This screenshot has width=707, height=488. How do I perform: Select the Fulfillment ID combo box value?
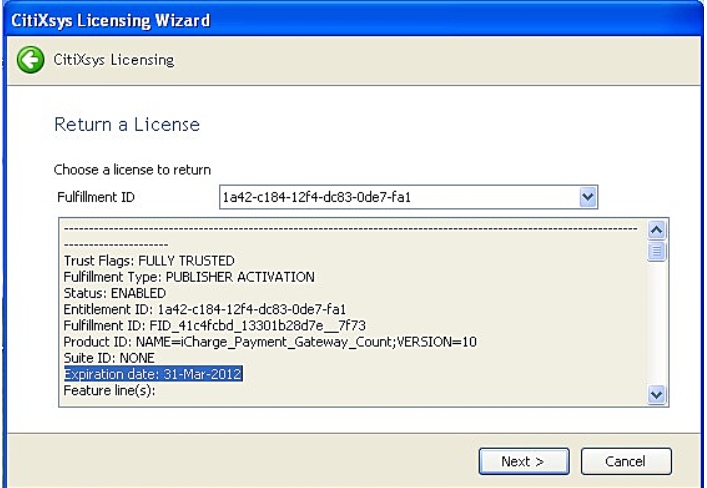409,197
